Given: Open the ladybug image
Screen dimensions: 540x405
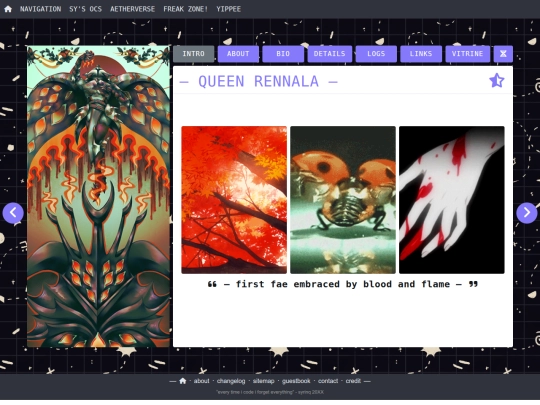Looking at the screenshot, I should 343,200.
